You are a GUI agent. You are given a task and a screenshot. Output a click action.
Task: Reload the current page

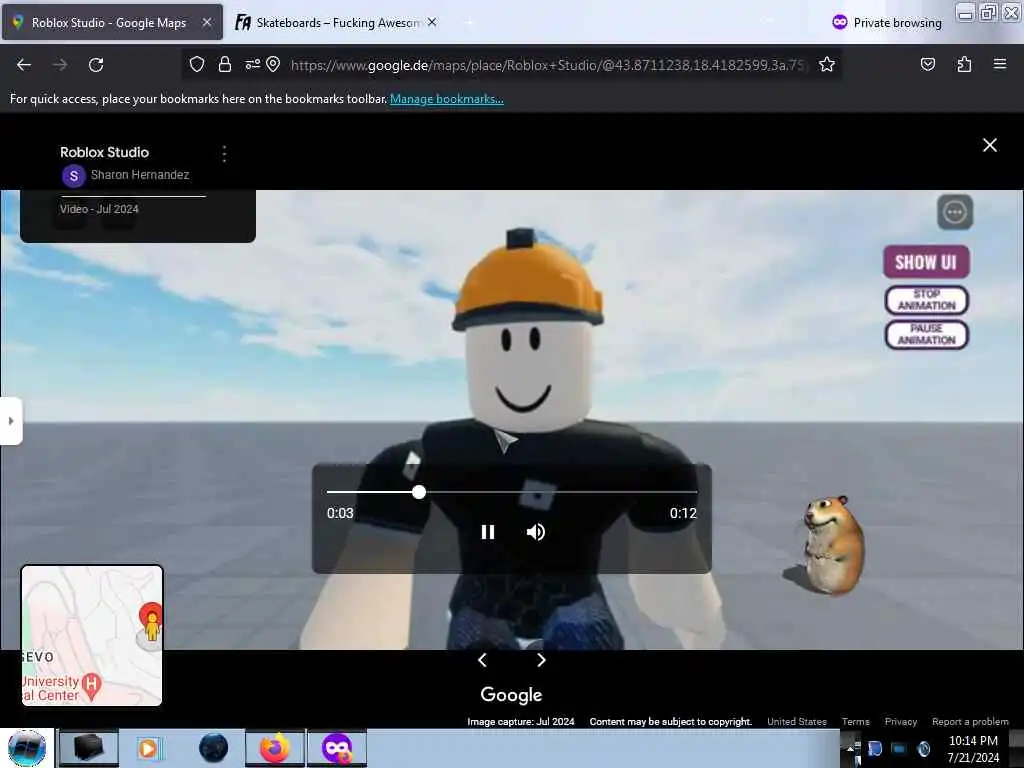point(96,65)
